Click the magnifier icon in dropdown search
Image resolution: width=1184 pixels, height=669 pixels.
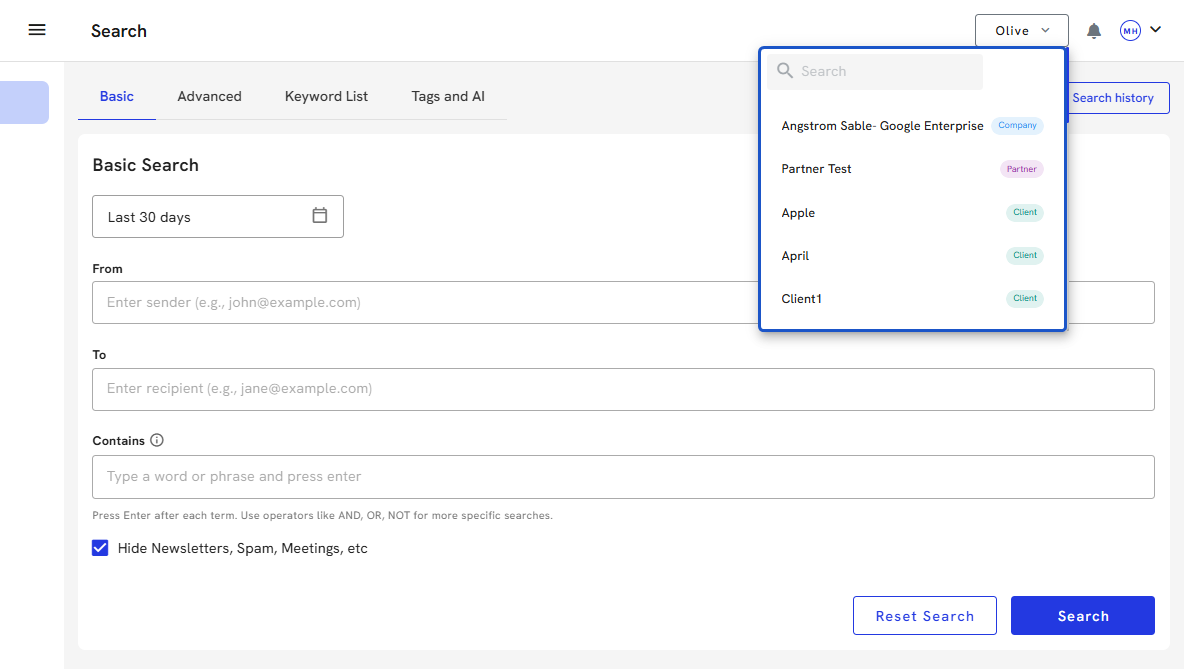(785, 71)
